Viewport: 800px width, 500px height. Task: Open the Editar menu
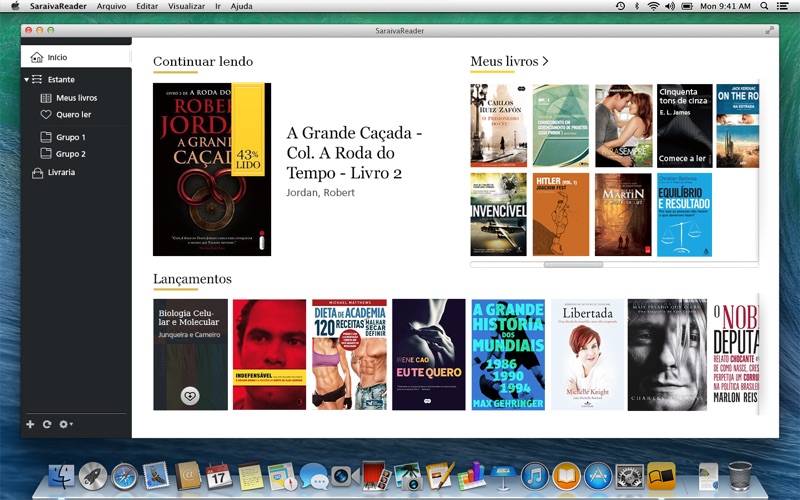click(147, 6)
